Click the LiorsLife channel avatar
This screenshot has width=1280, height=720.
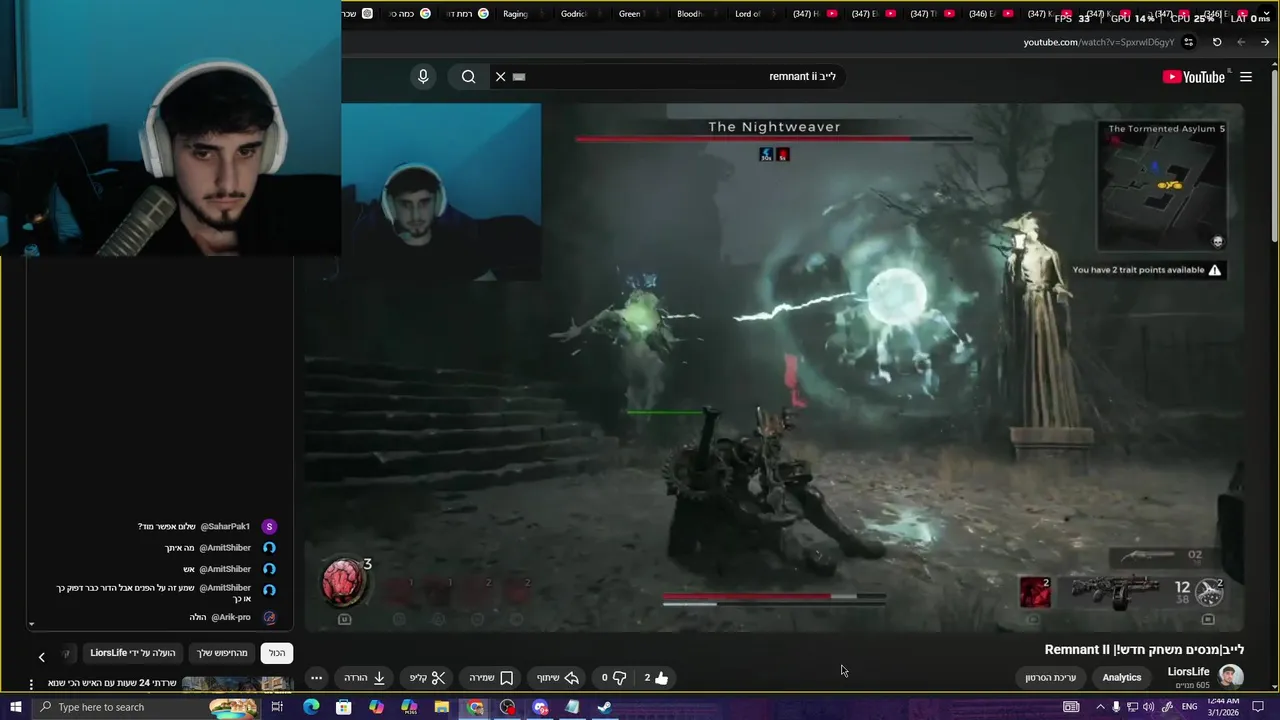(x=1231, y=676)
